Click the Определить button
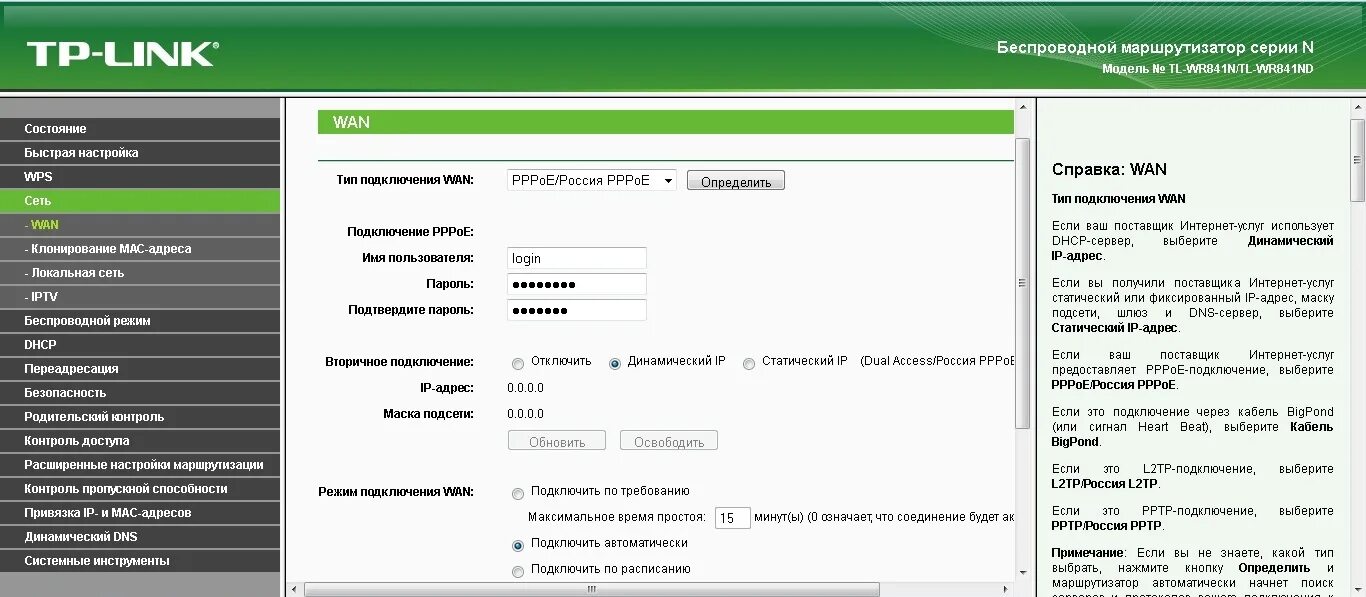 736,181
